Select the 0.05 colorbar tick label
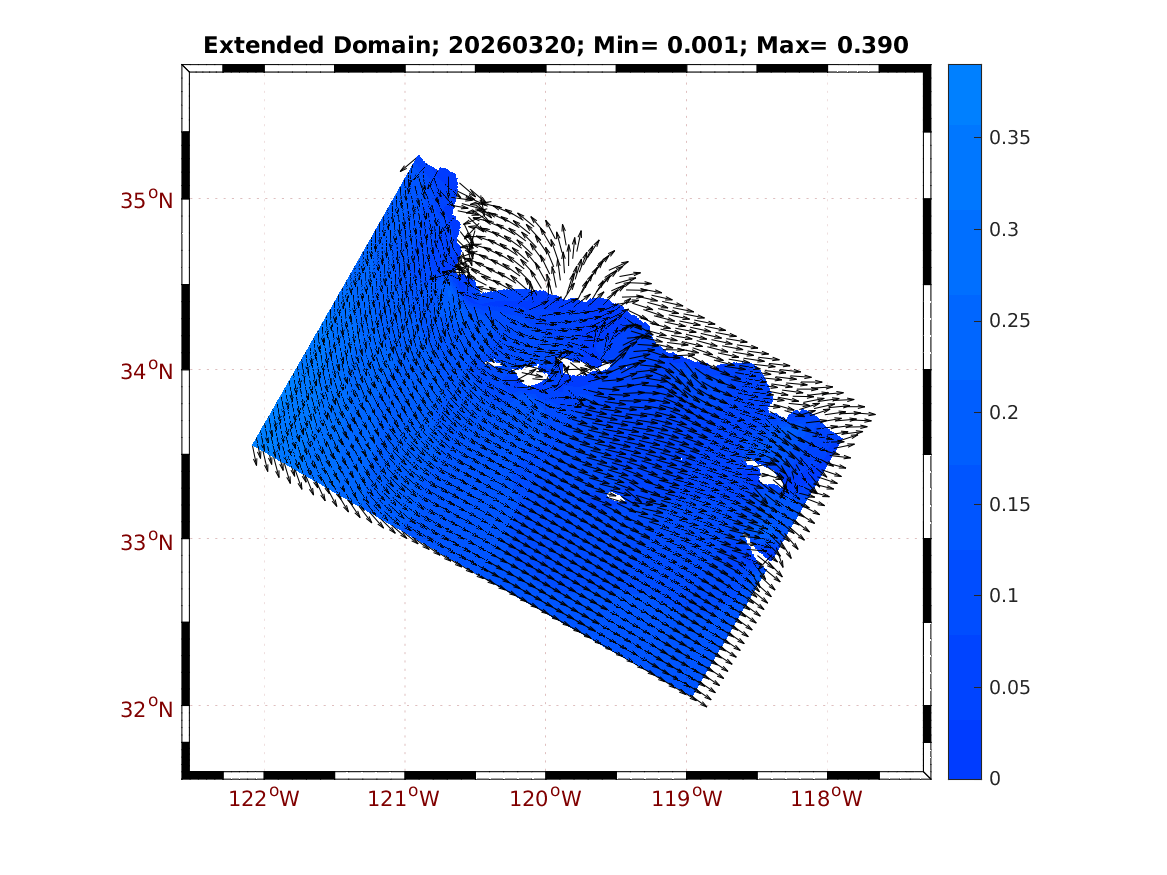The image size is (1167, 875). click(x=1009, y=687)
